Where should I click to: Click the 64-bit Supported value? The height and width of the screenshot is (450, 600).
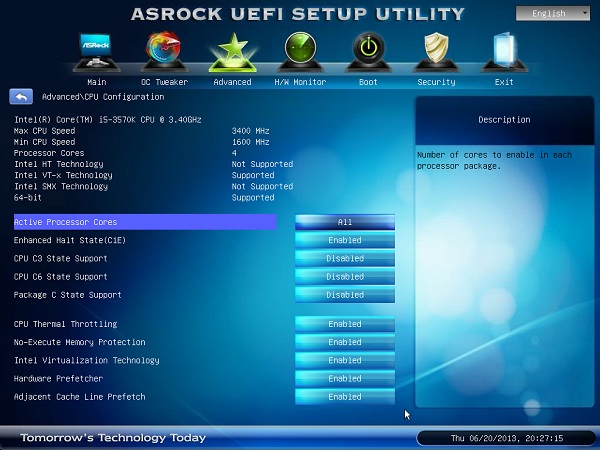click(253, 197)
